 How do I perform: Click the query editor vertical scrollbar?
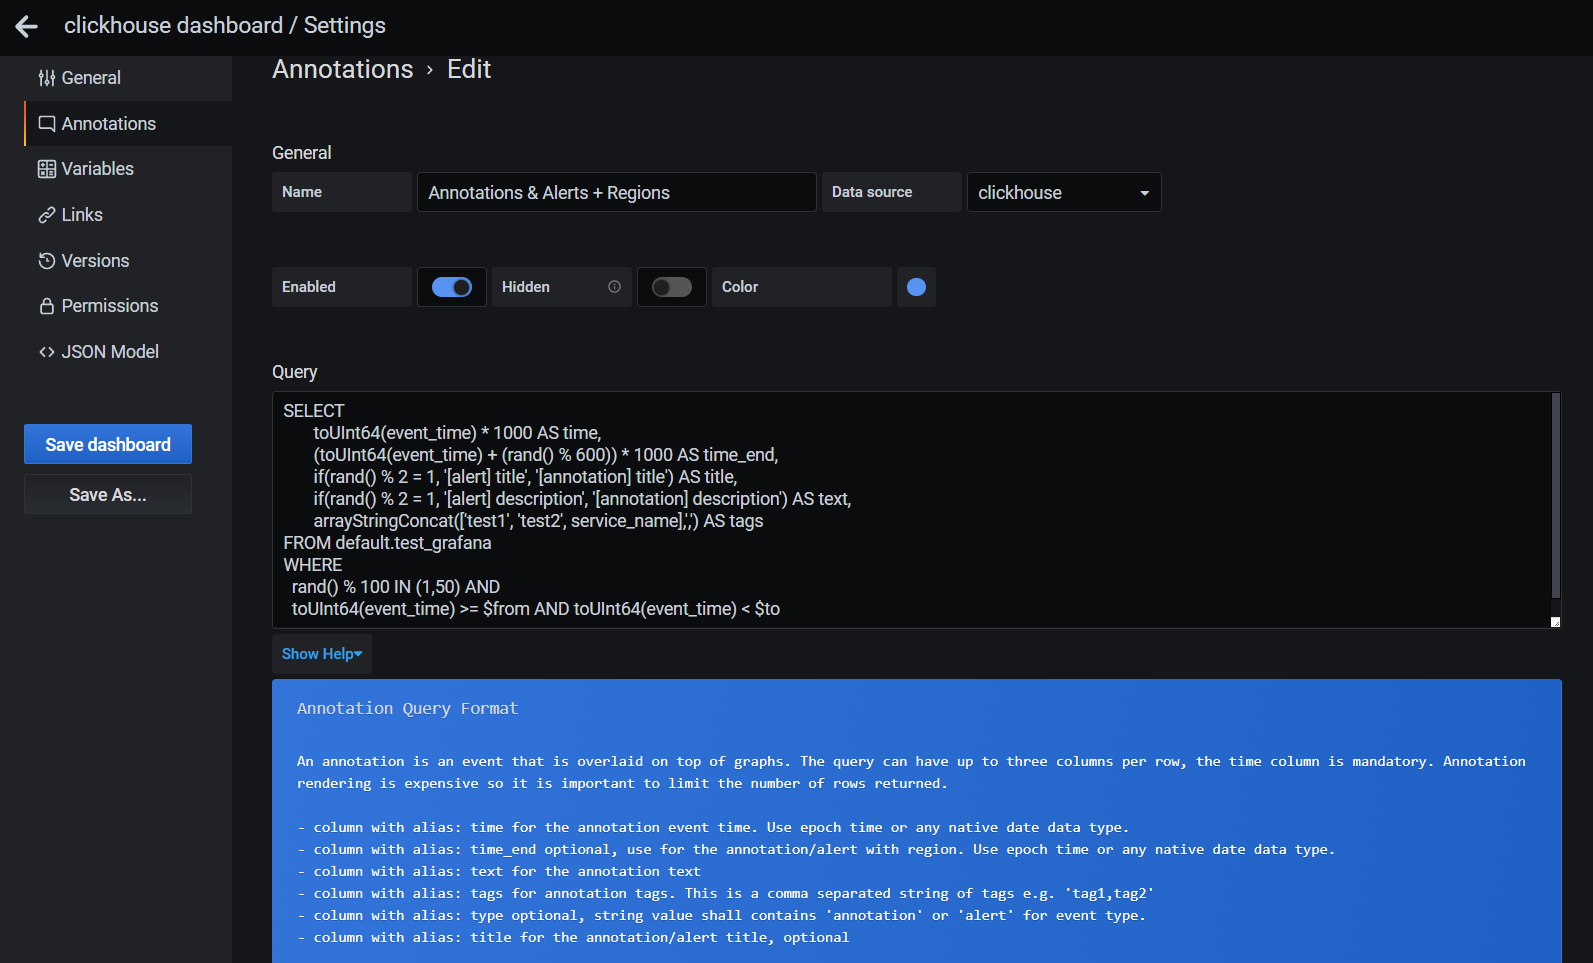pyautogui.click(x=1555, y=495)
